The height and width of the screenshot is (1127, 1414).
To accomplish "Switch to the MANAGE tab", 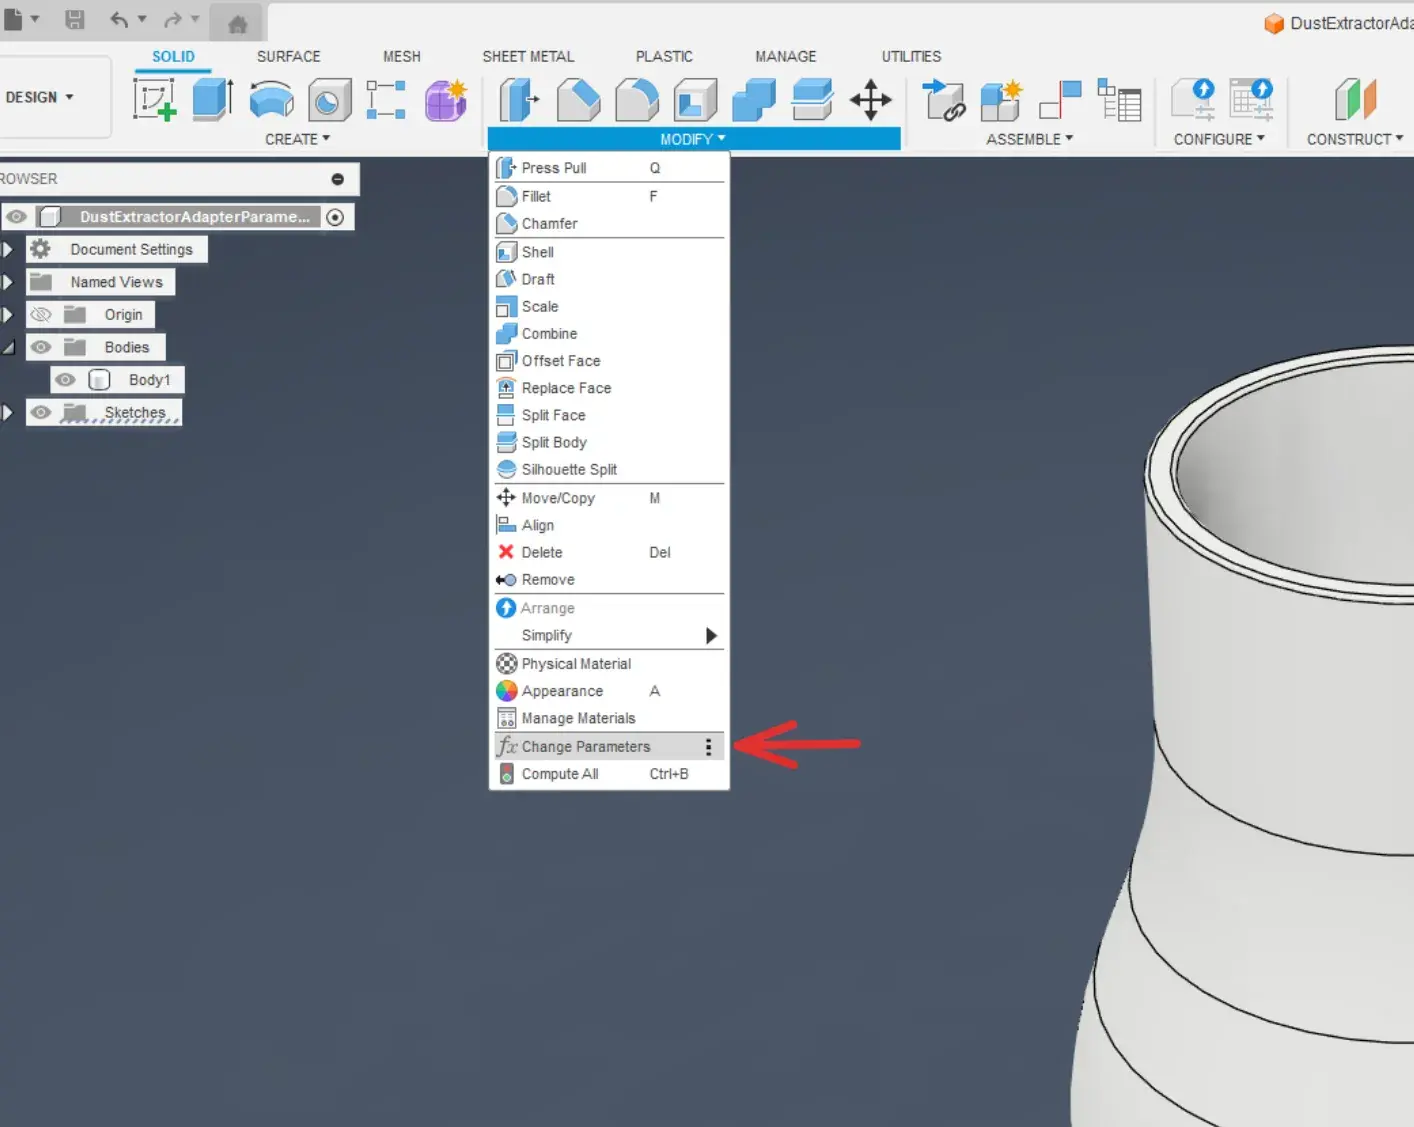I will [x=785, y=56].
